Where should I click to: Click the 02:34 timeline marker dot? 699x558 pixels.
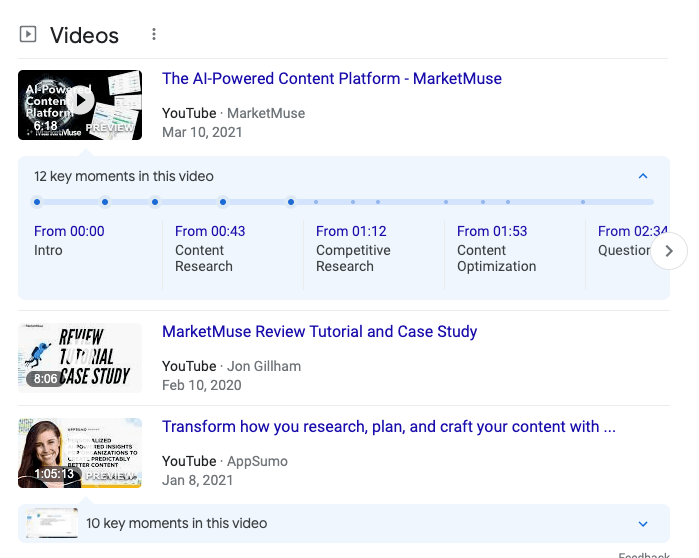(x=291, y=202)
